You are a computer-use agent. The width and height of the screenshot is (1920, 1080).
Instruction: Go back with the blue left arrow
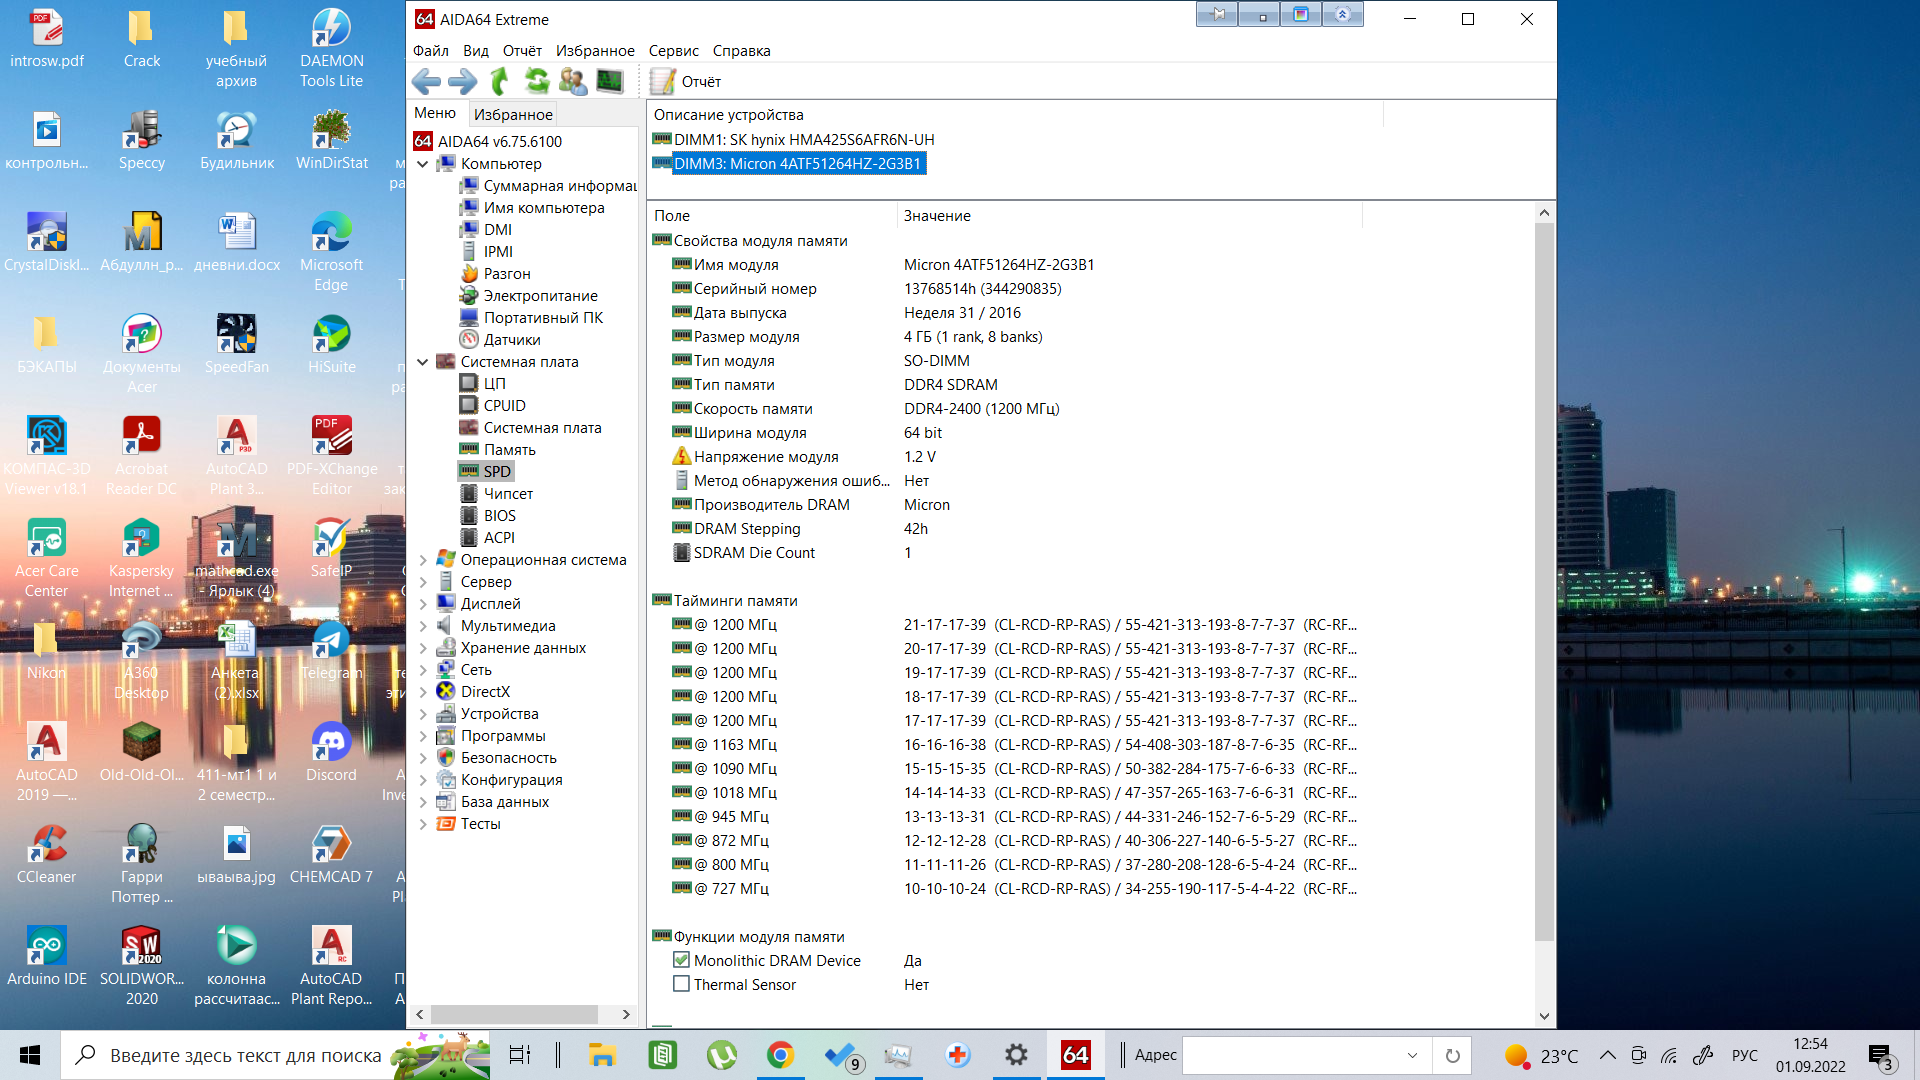click(x=426, y=81)
